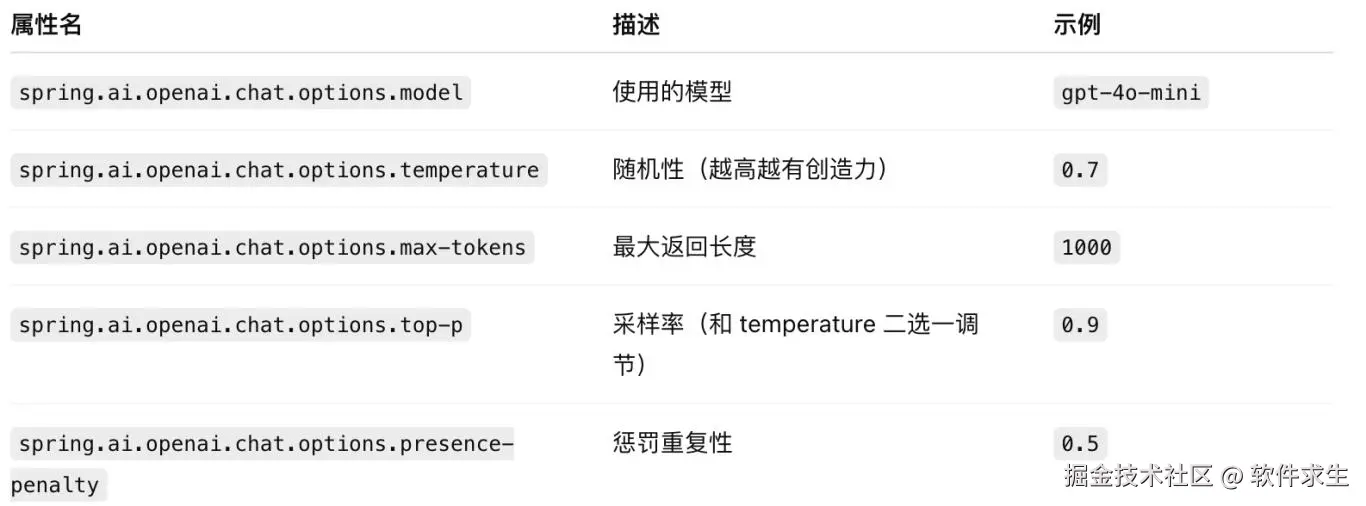Click the spring.ai.openai.chat.options.max-tokens property
Screen dimensions: 1366x506
click(x=272, y=247)
